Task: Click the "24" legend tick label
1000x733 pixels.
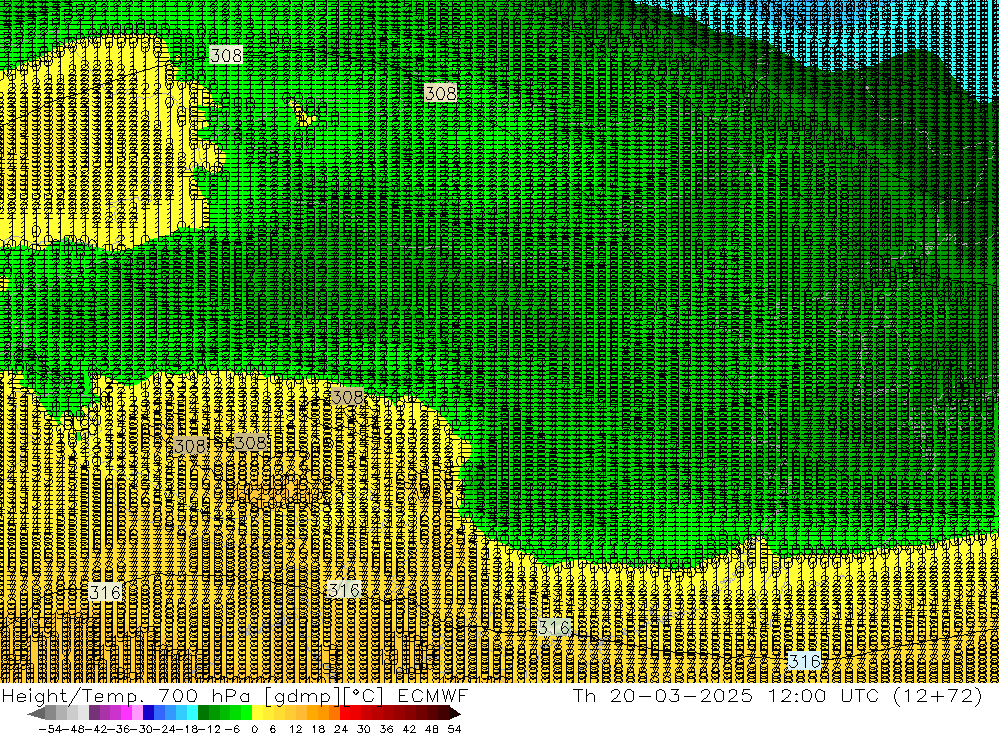Action: click(x=341, y=729)
